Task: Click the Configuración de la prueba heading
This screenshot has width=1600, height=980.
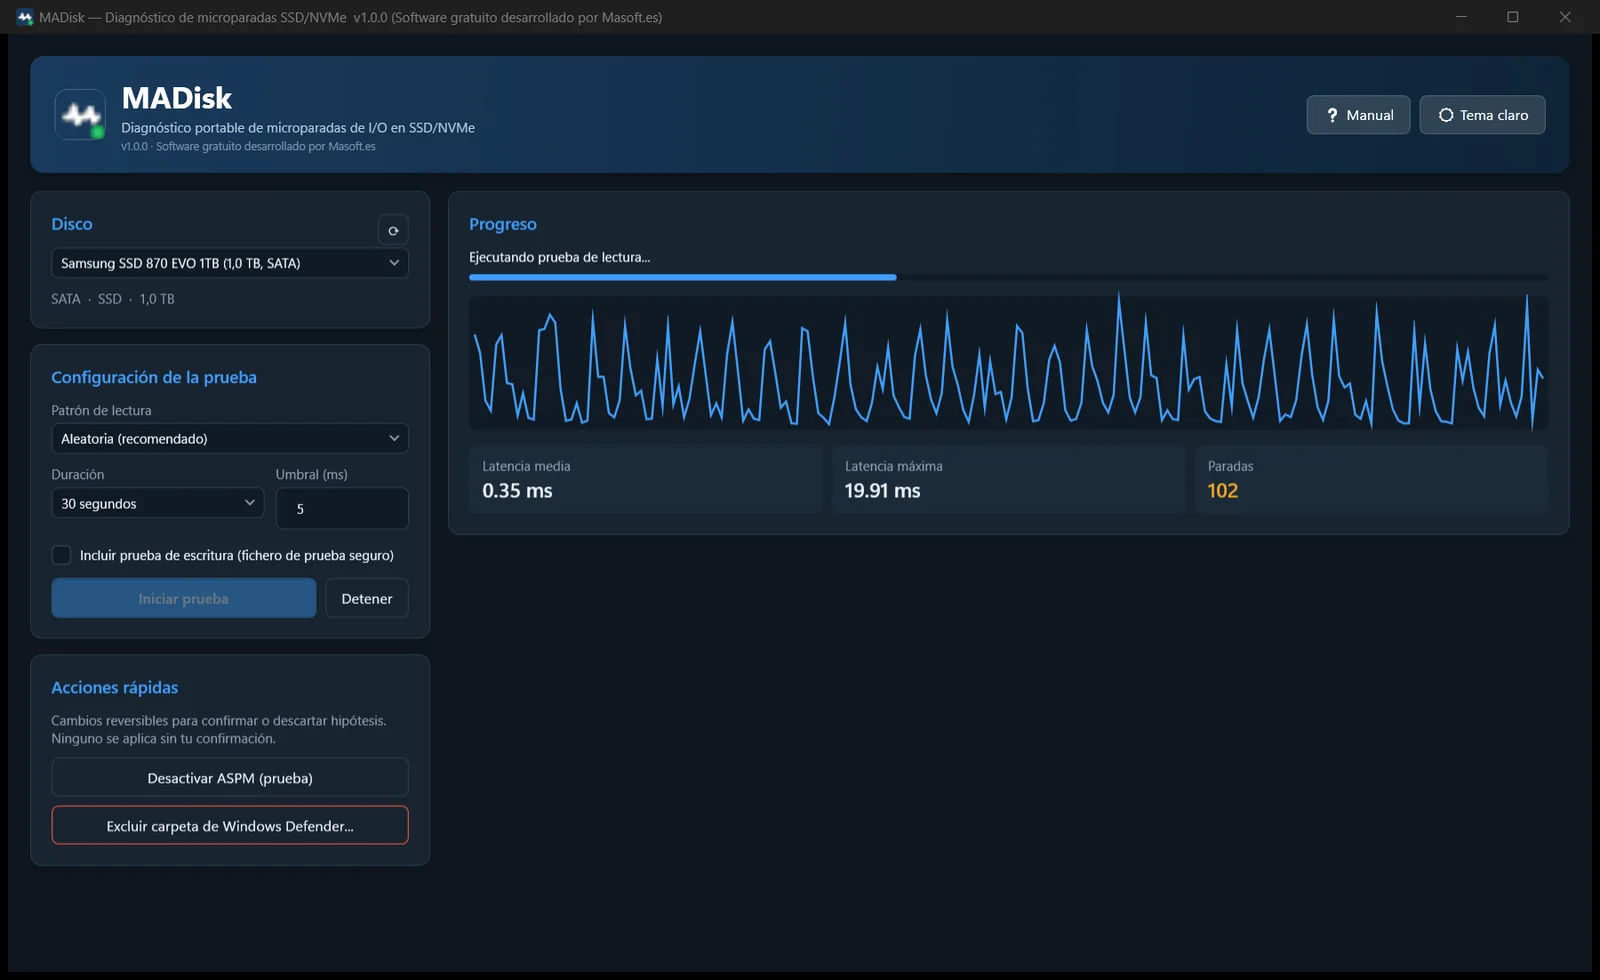Action: coord(154,377)
